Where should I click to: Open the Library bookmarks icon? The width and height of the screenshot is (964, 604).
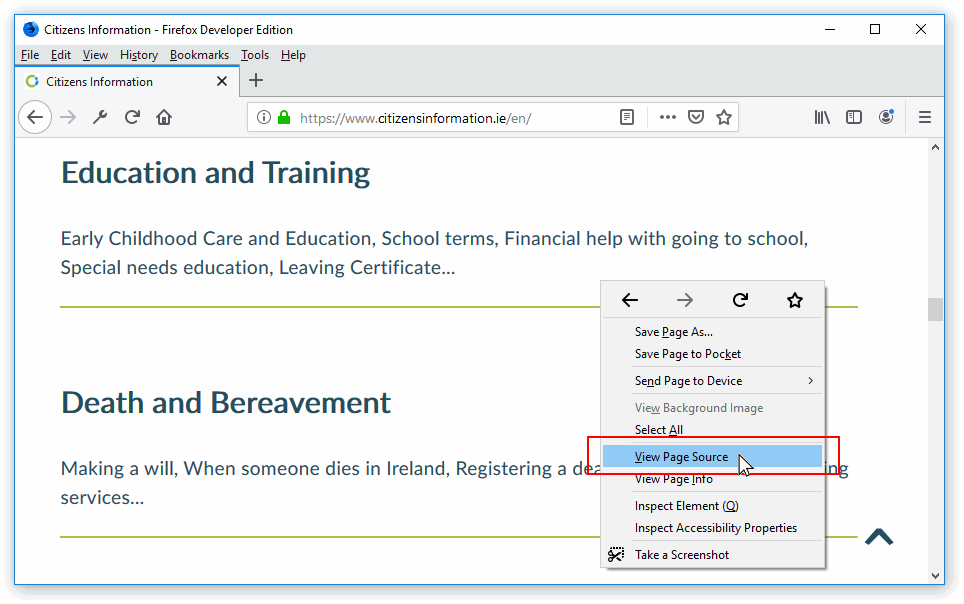[822, 117]
